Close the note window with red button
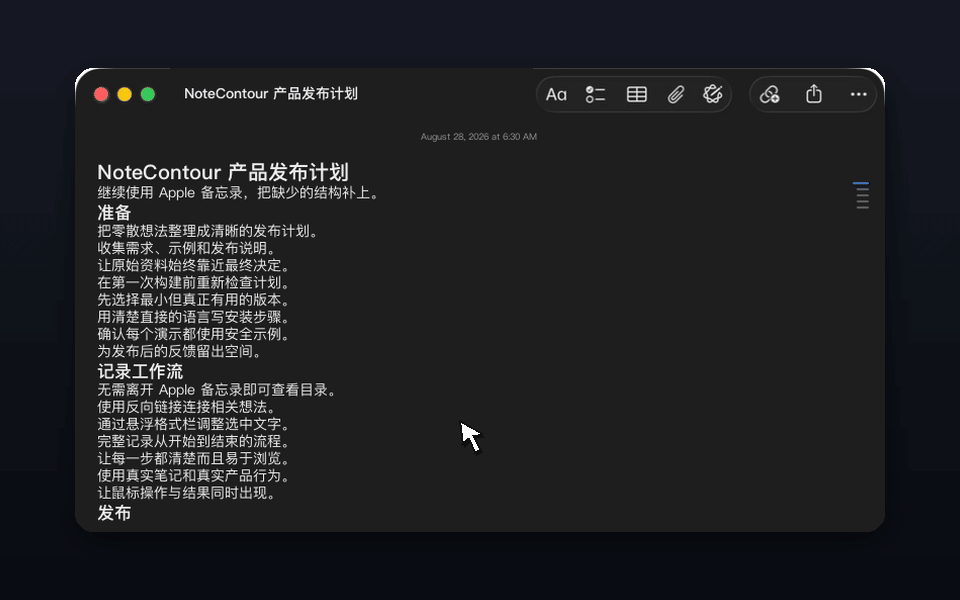Screen dimensions: 960x600 coord(101,94)
